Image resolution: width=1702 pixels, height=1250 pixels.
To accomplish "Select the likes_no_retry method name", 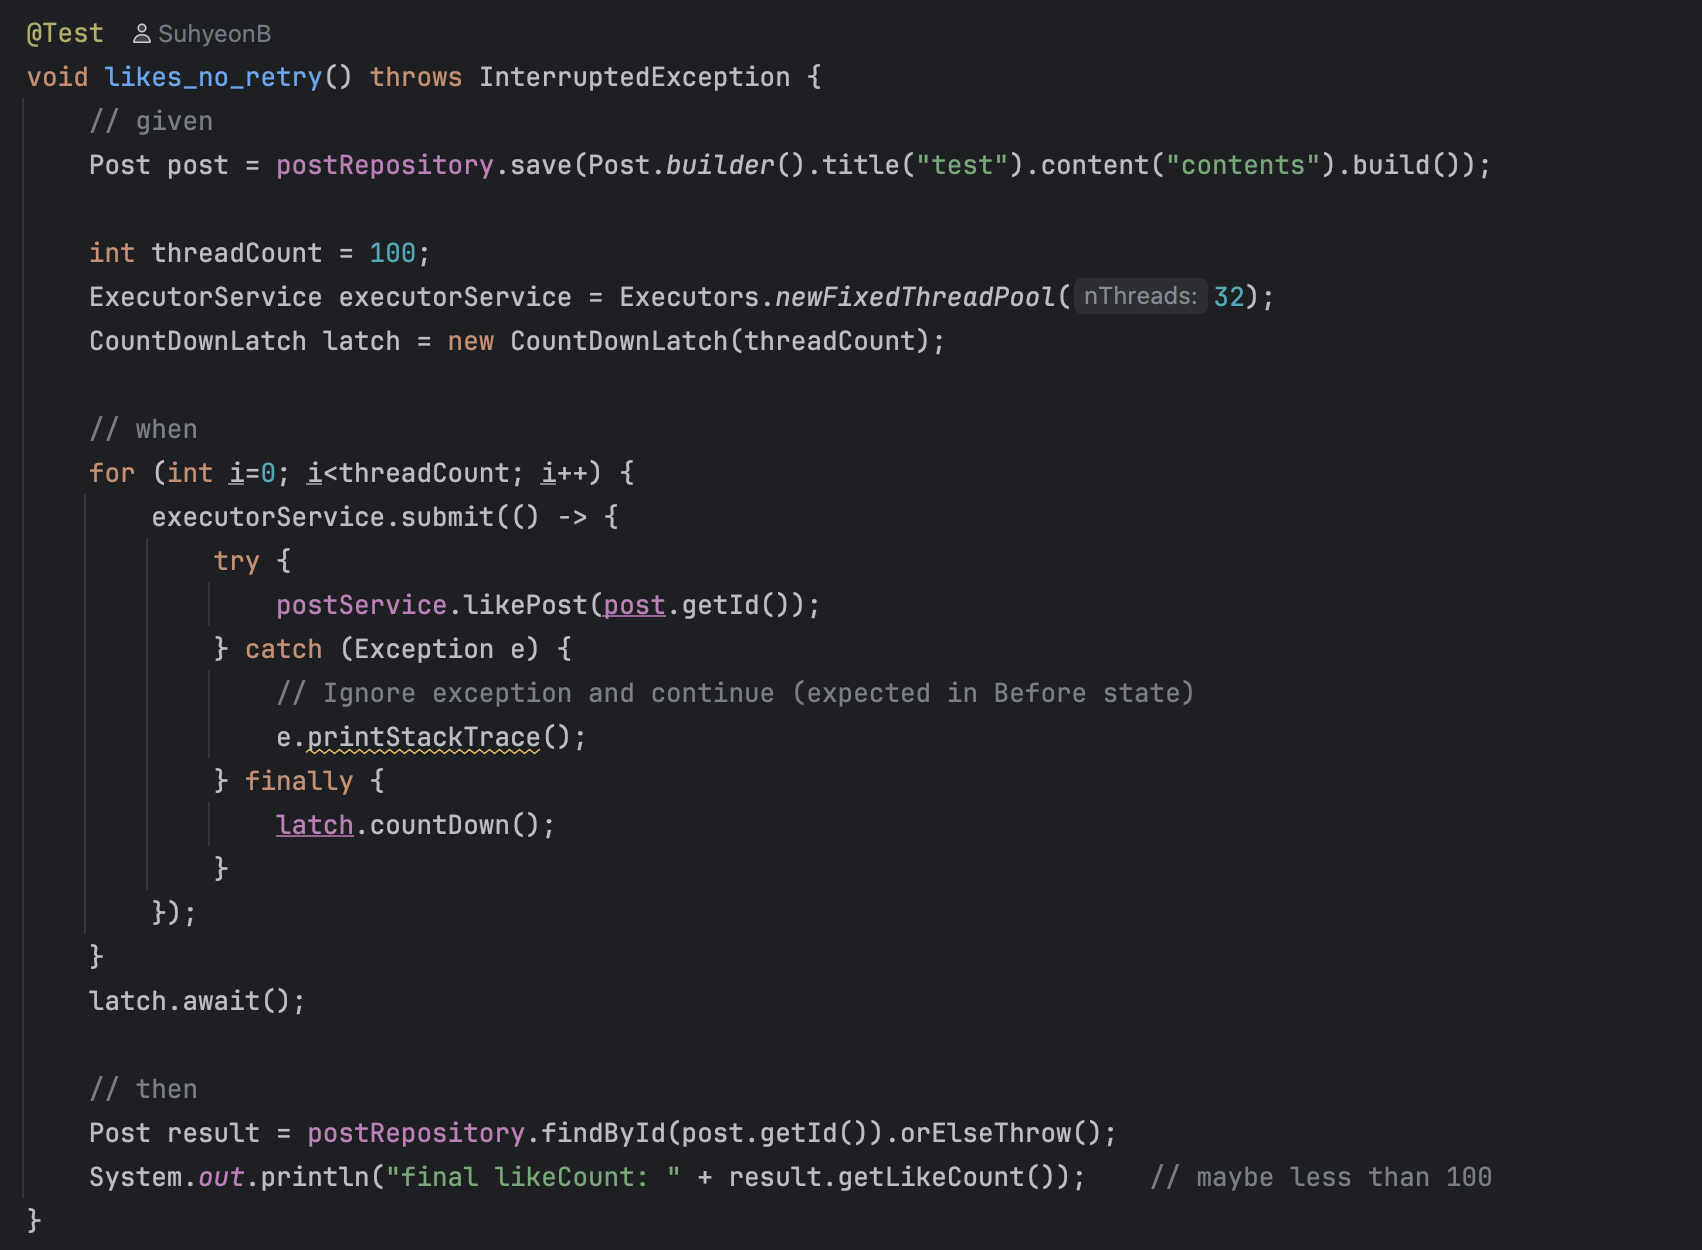I will click(214, 77).
